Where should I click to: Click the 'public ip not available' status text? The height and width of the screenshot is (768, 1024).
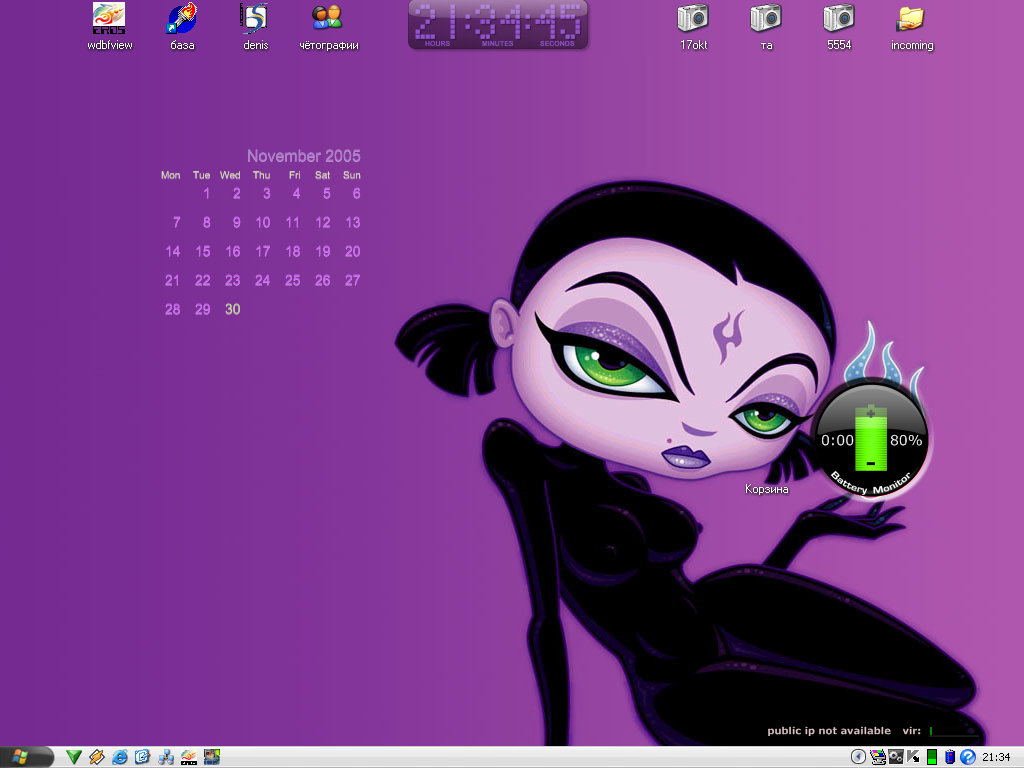pos(829,731)
